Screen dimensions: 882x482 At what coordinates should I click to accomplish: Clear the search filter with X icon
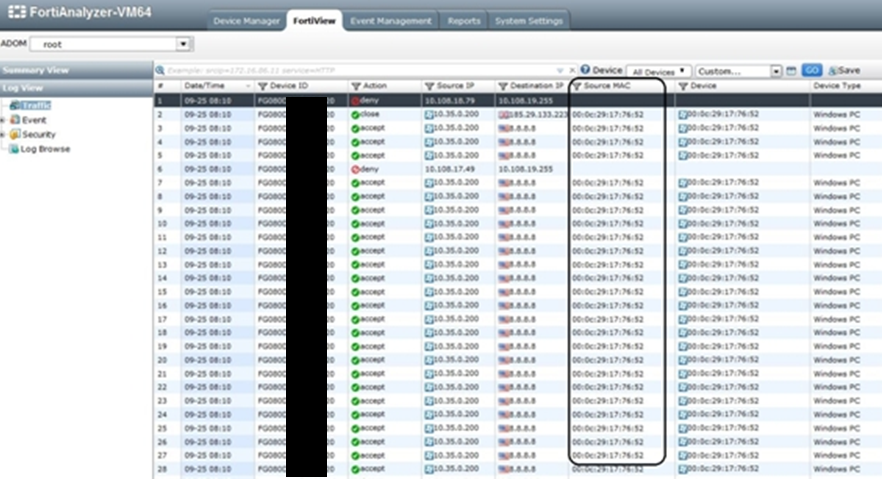click(572, 71)
